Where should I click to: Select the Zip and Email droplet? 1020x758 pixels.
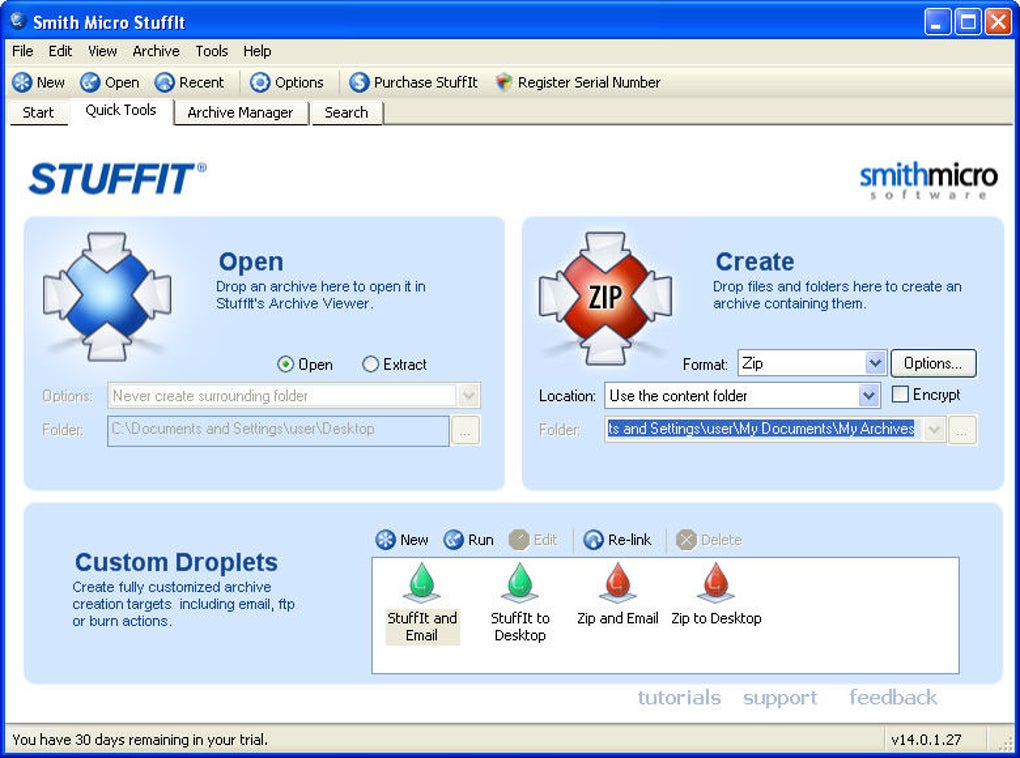coord(617,595)
